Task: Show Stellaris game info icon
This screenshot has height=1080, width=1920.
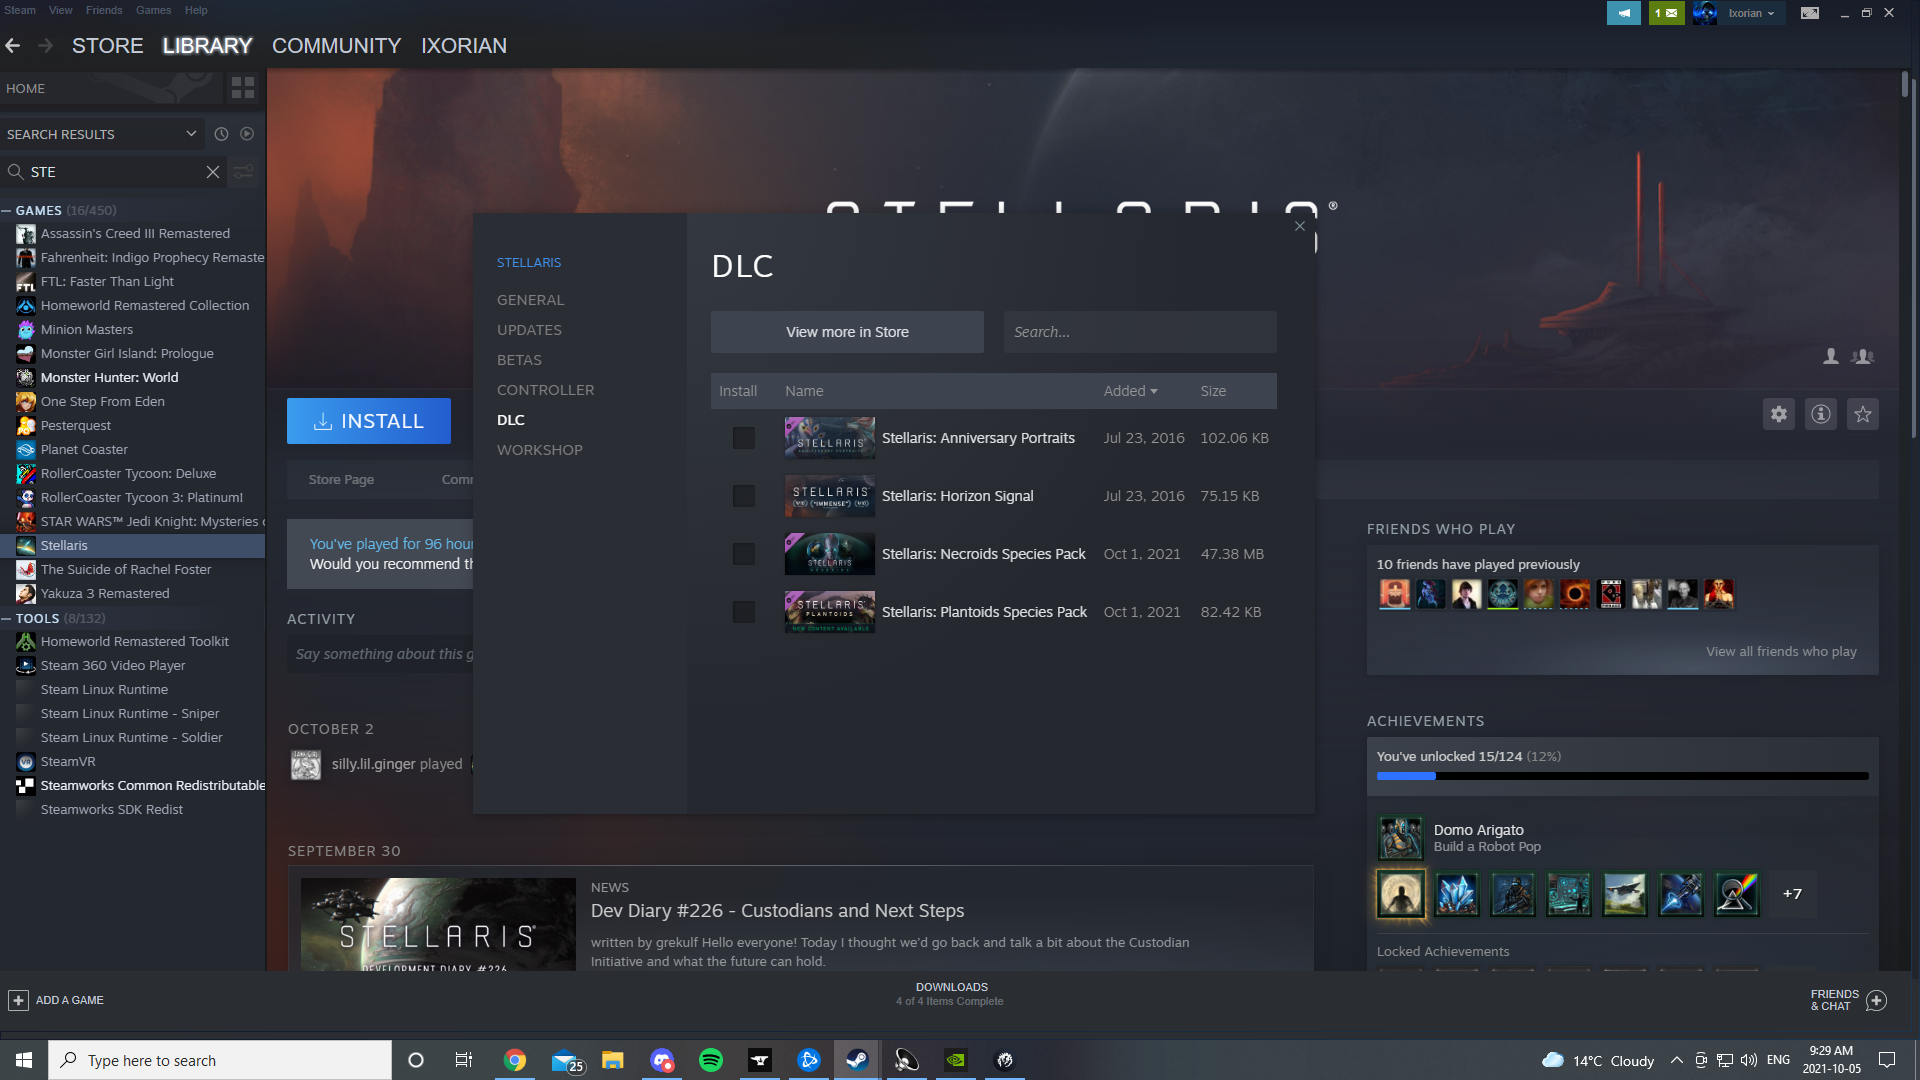Action: pos(1821,414)
